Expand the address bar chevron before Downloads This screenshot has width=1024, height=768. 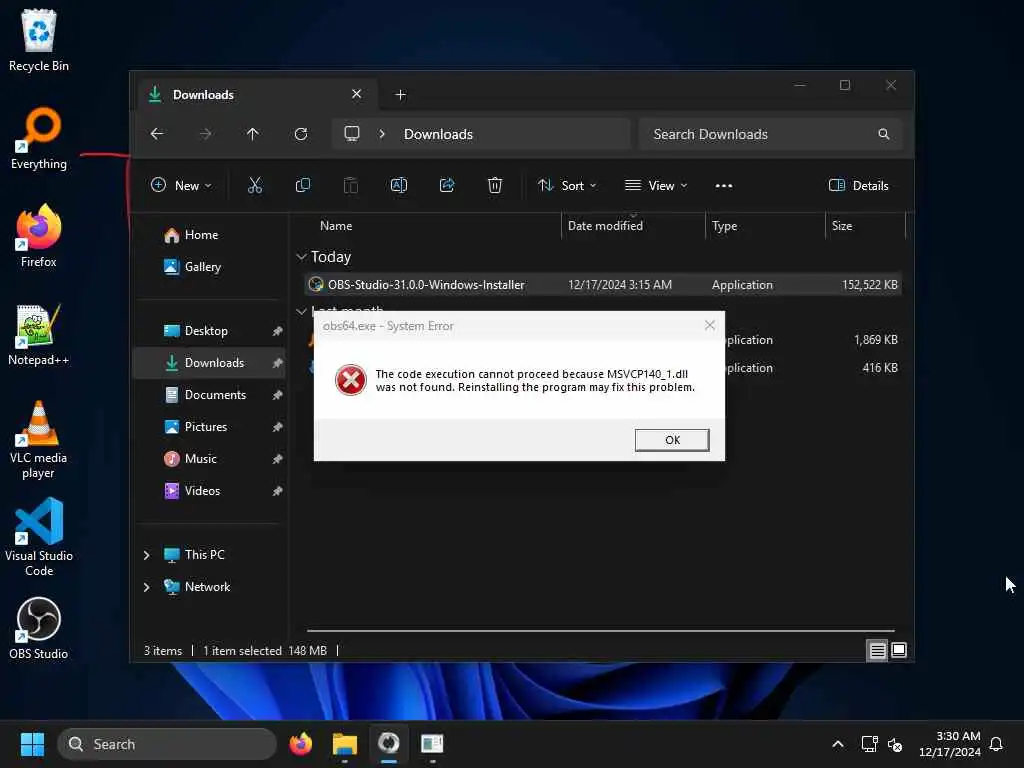coord(382,134)
